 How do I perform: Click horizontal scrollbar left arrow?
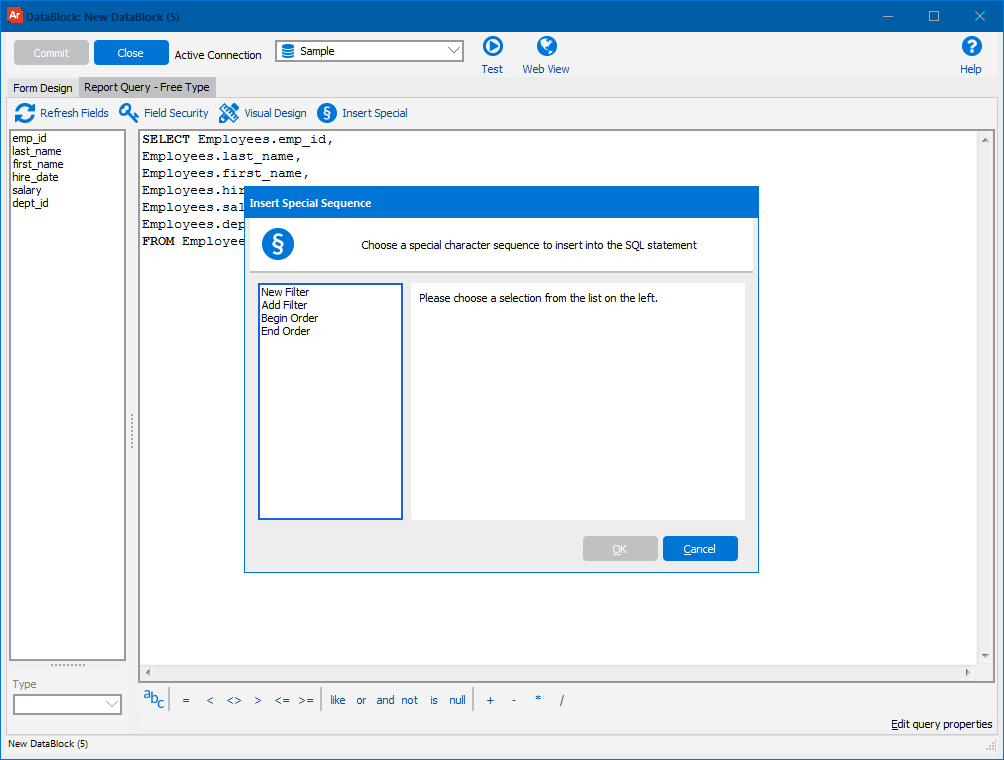click(148, 672)
